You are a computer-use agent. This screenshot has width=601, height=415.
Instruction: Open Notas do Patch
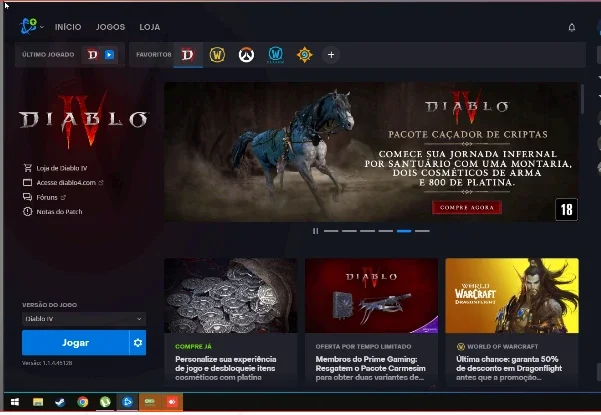pos(59,212)
